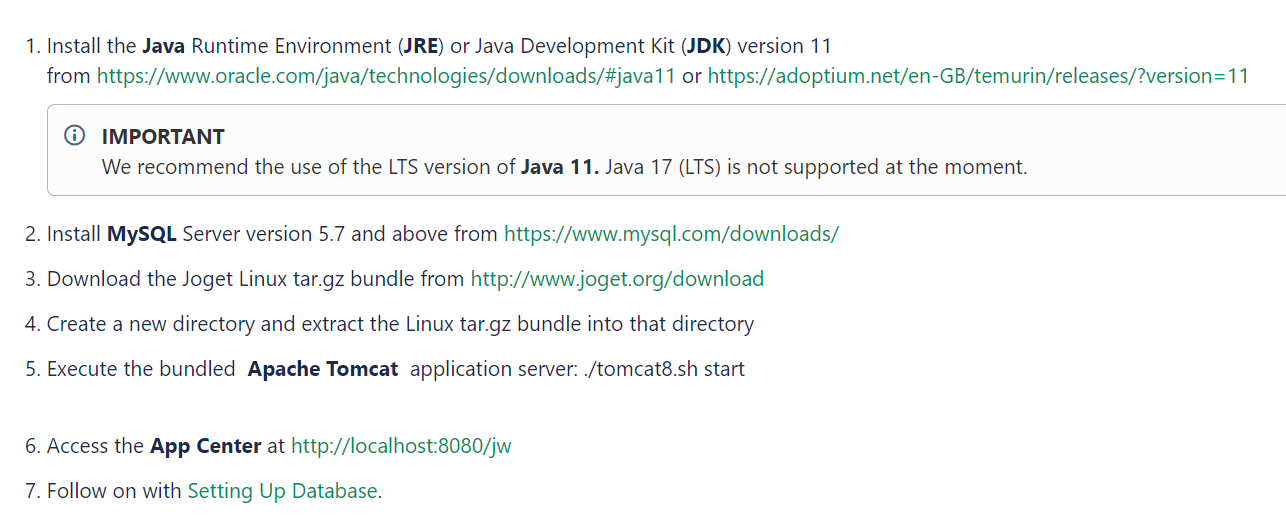The image size is (1286, 528).
Task: Open the localhost:8080/jw link
Action: (x=401, y=446)
